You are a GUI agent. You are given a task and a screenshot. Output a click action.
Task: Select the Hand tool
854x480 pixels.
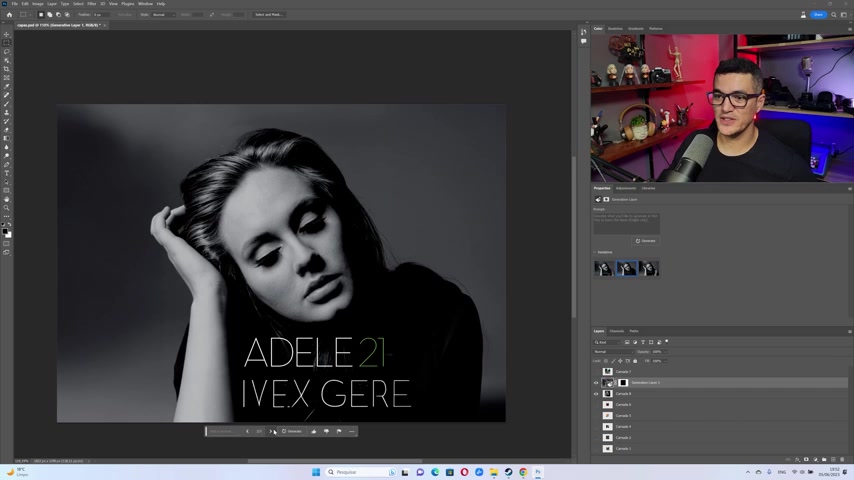(x=7, y=199)
